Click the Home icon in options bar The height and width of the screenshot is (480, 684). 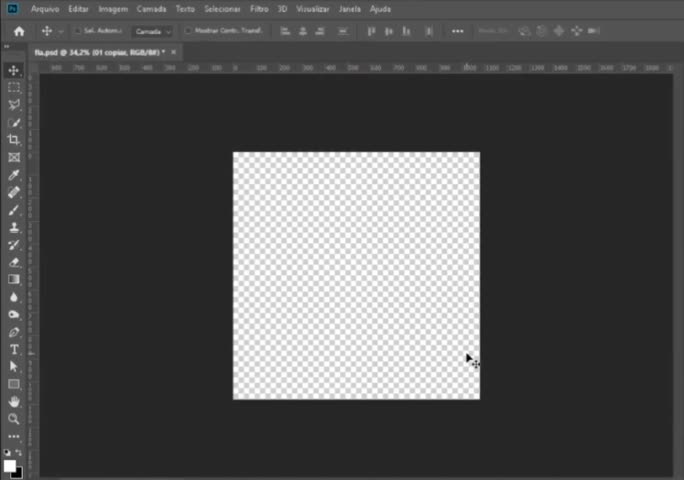pos(19,31)
